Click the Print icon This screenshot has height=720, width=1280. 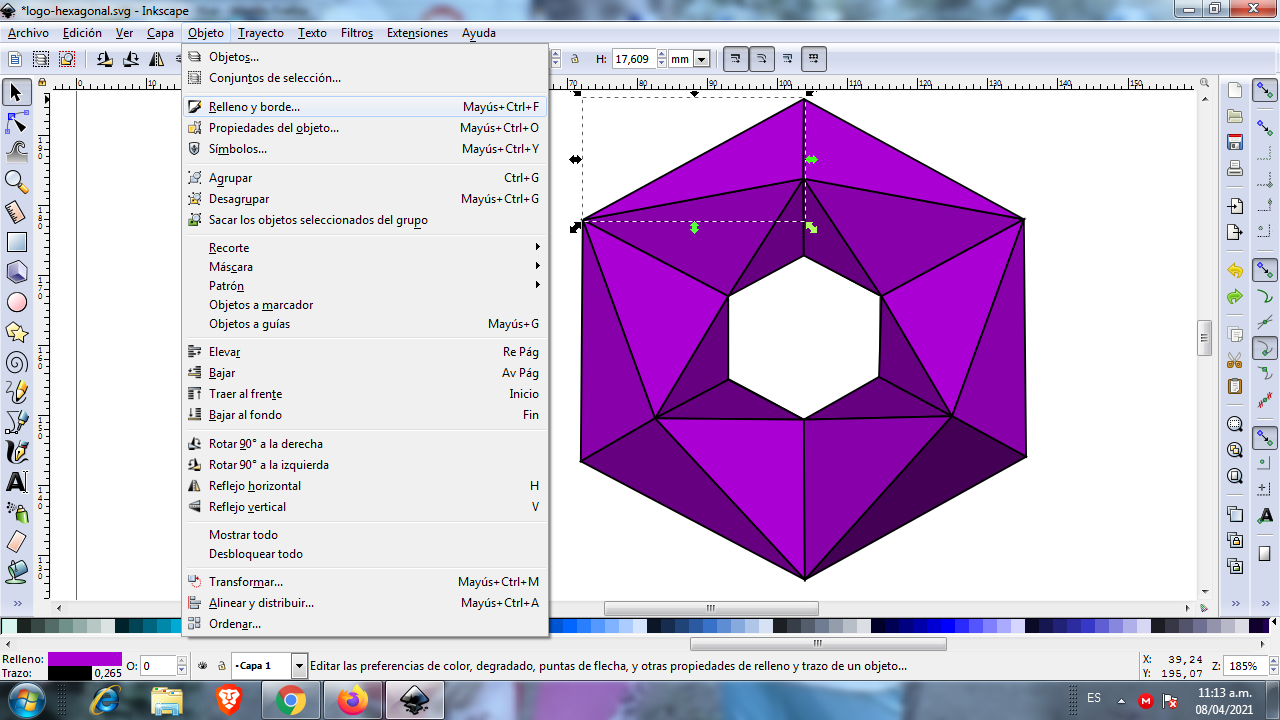(1235, 168)
